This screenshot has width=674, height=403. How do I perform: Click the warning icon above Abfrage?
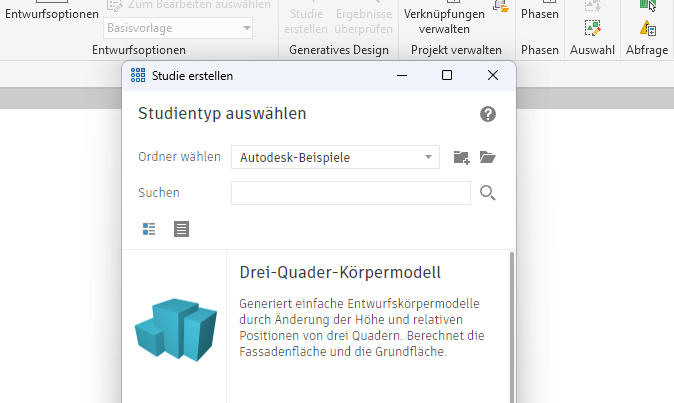[x=647, y=29]
